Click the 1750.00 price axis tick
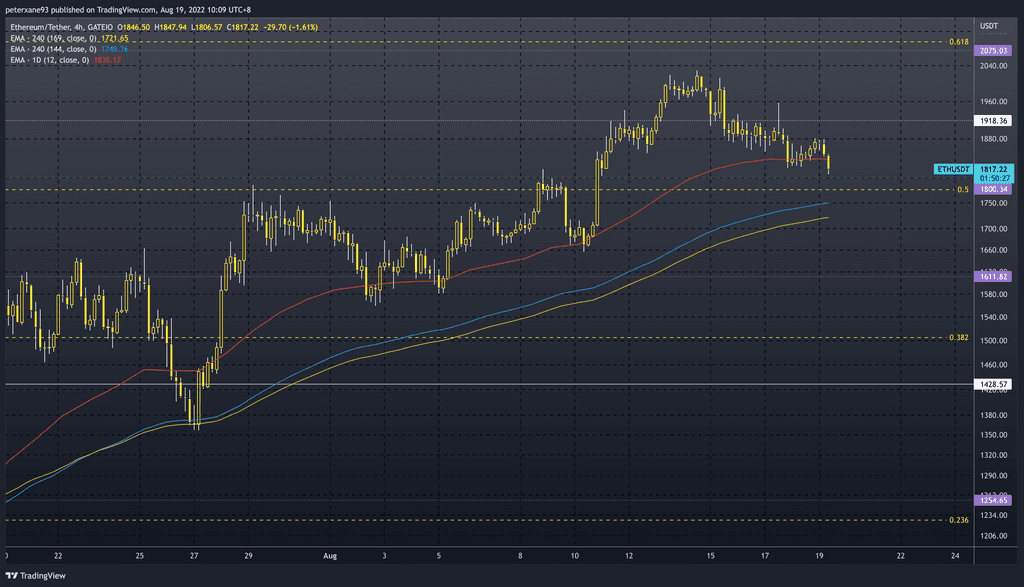Viewport: 1024px width, 587px height. click(x=994, y=203)
